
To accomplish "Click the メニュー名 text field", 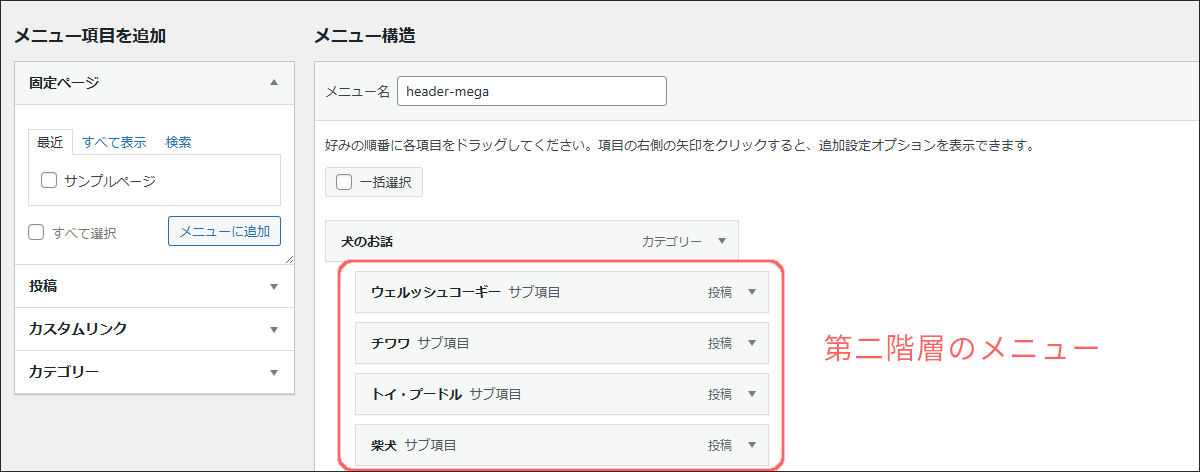I will 531,91.
